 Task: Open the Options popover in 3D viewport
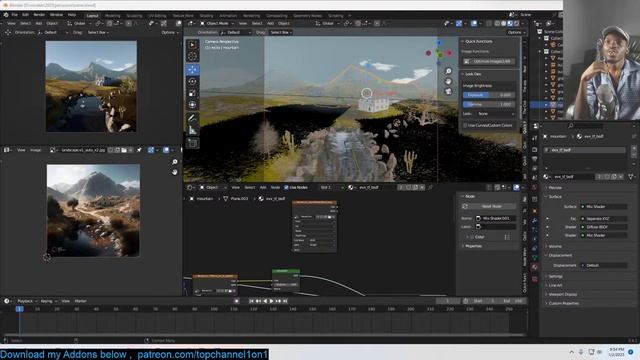516,32
